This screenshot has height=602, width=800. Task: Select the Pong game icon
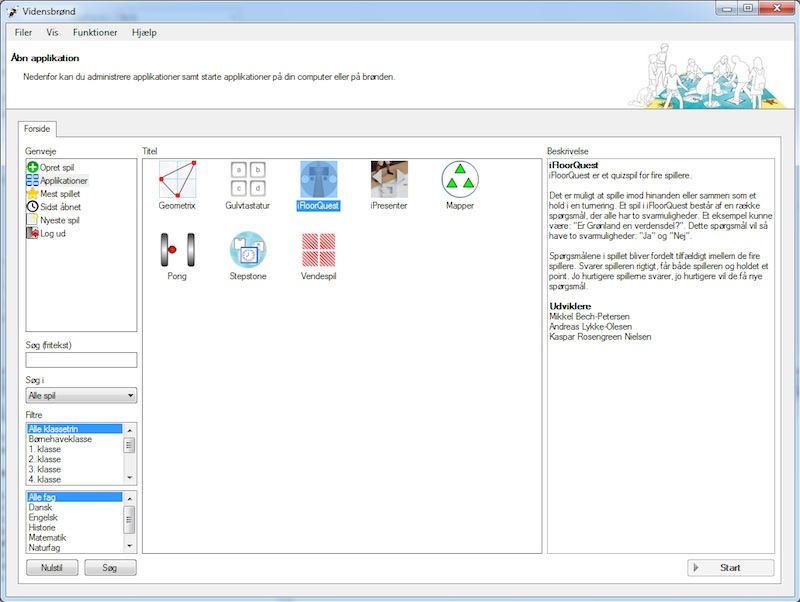(x=177, y=250)
